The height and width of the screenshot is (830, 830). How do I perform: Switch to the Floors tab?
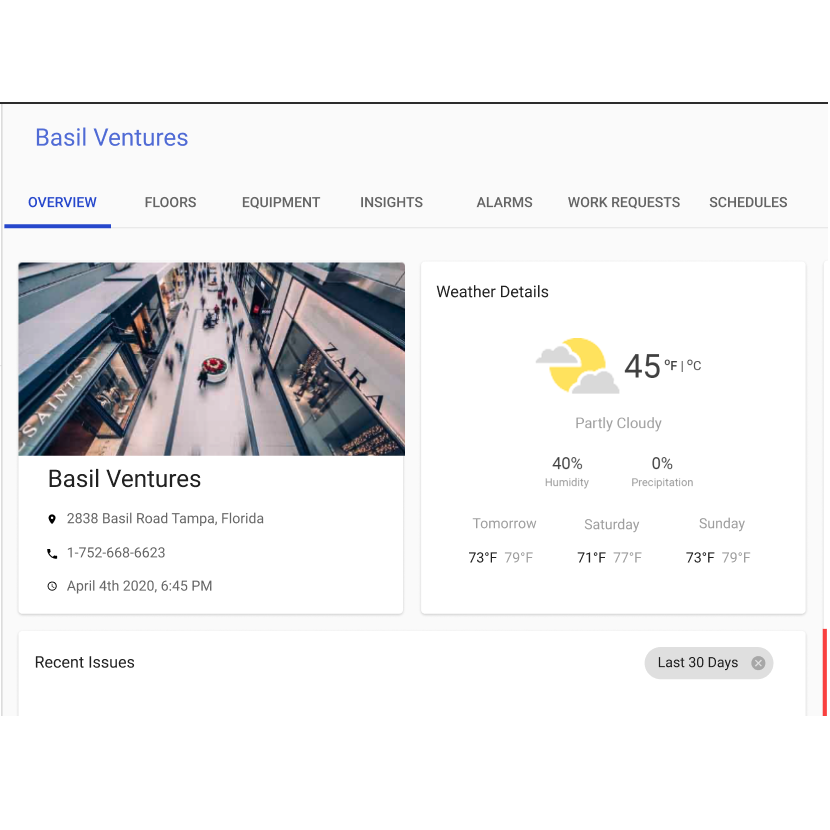click(x=170, y=202)
